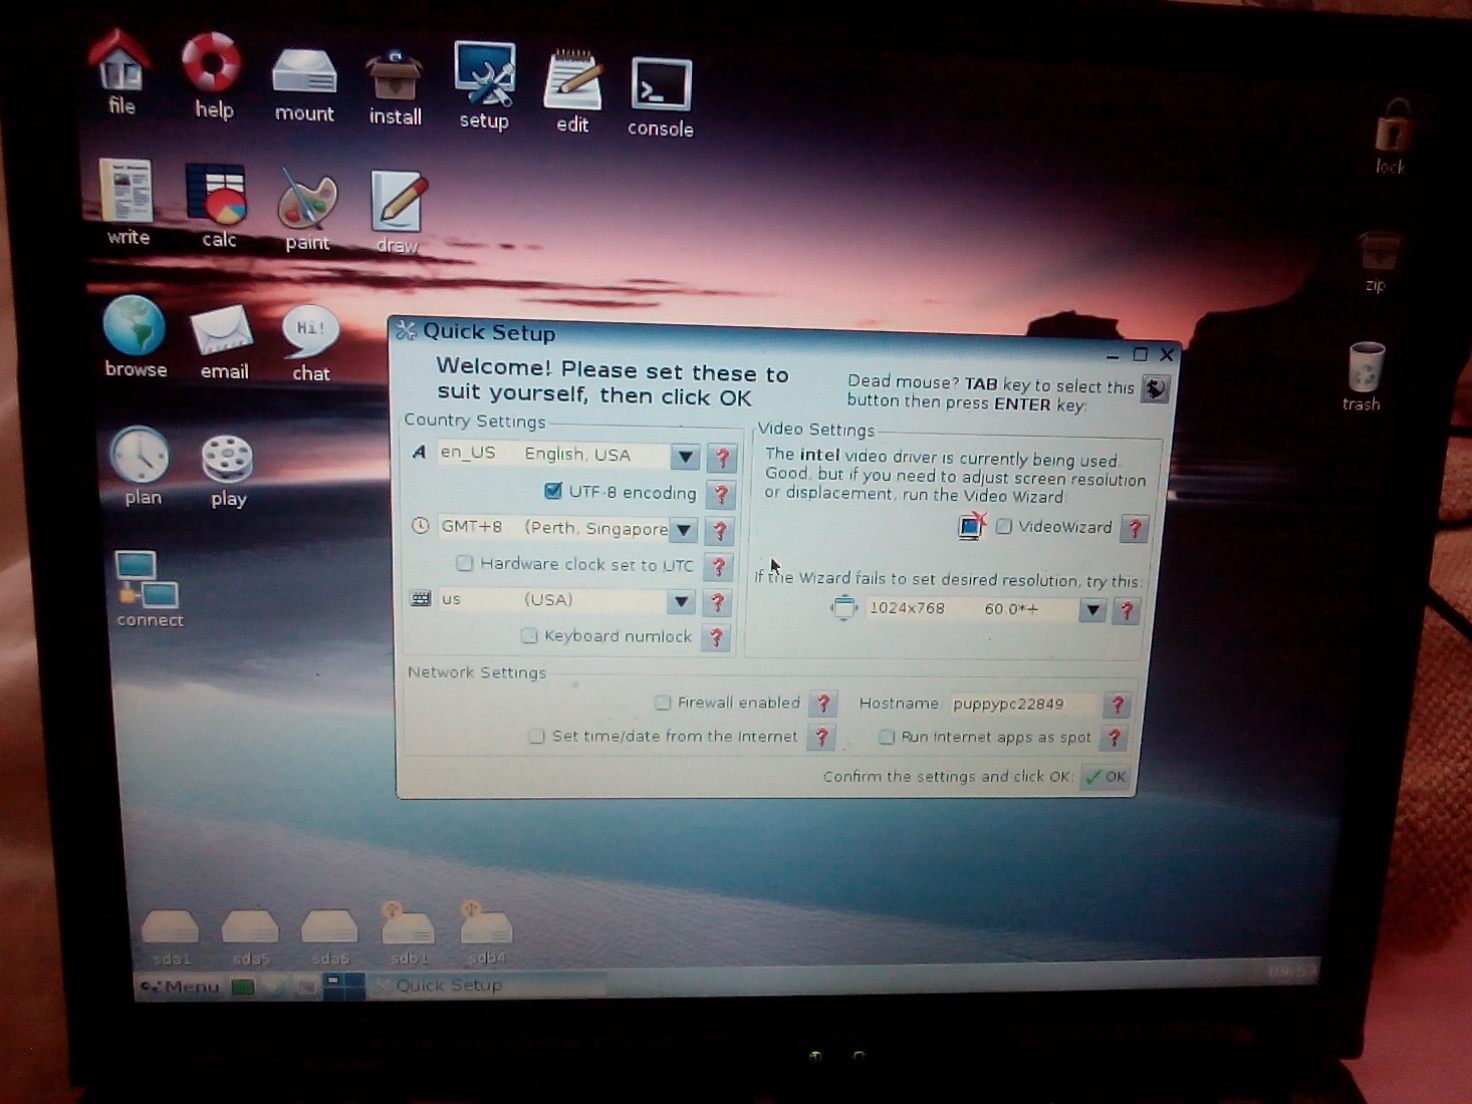Open the connect network icon
The image size is (1472, 1104).
pyautogui.click(x=149, y=588)
